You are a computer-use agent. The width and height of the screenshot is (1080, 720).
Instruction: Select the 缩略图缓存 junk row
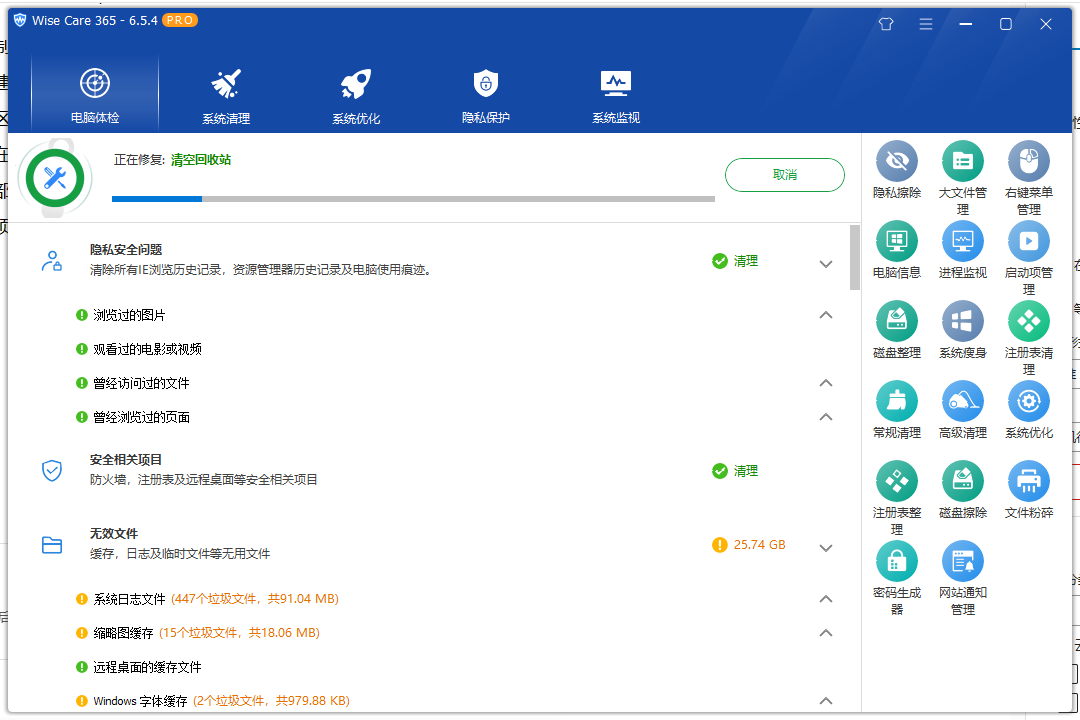tap(198, 633)
